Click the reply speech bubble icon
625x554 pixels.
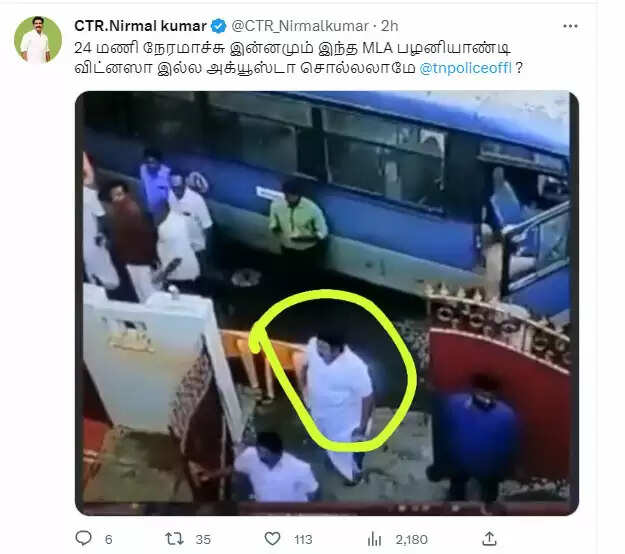click(84, 538)
